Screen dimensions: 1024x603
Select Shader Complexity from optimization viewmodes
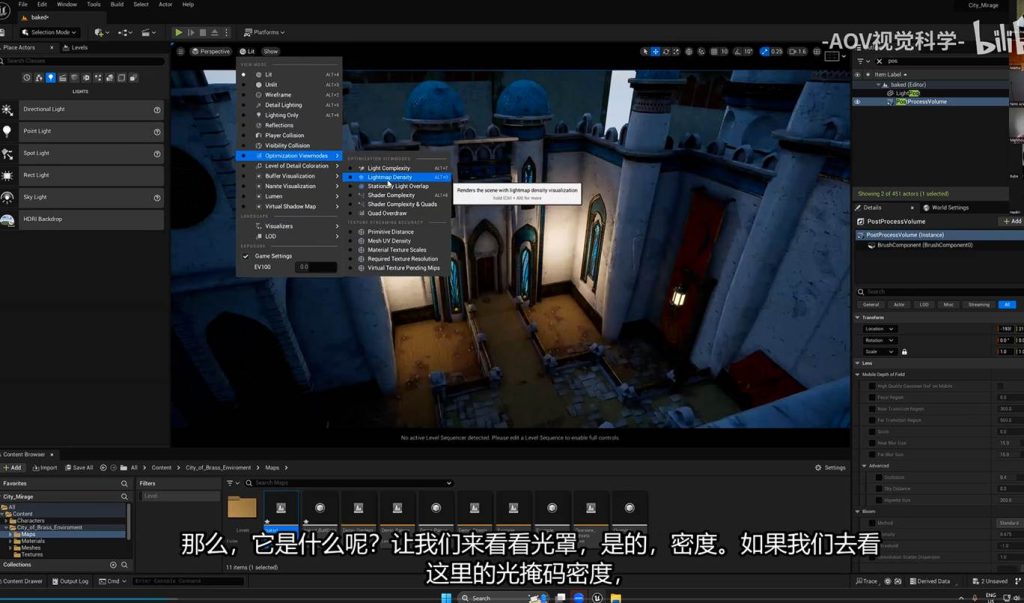pyautogui.click(x=390, y=195)
